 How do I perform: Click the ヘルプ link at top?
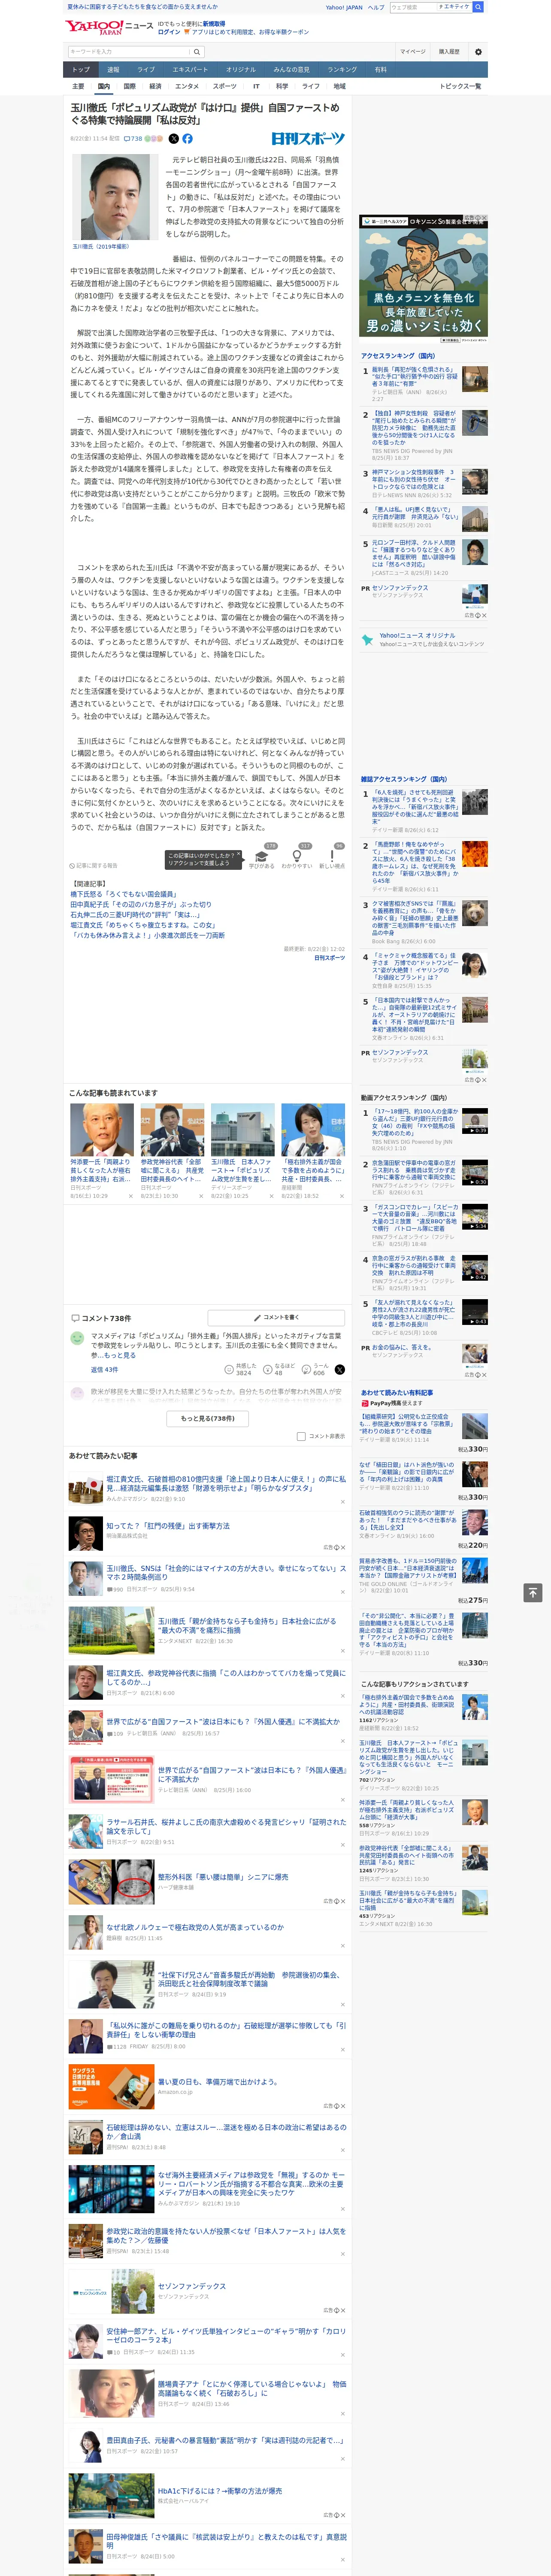[376, 7]
